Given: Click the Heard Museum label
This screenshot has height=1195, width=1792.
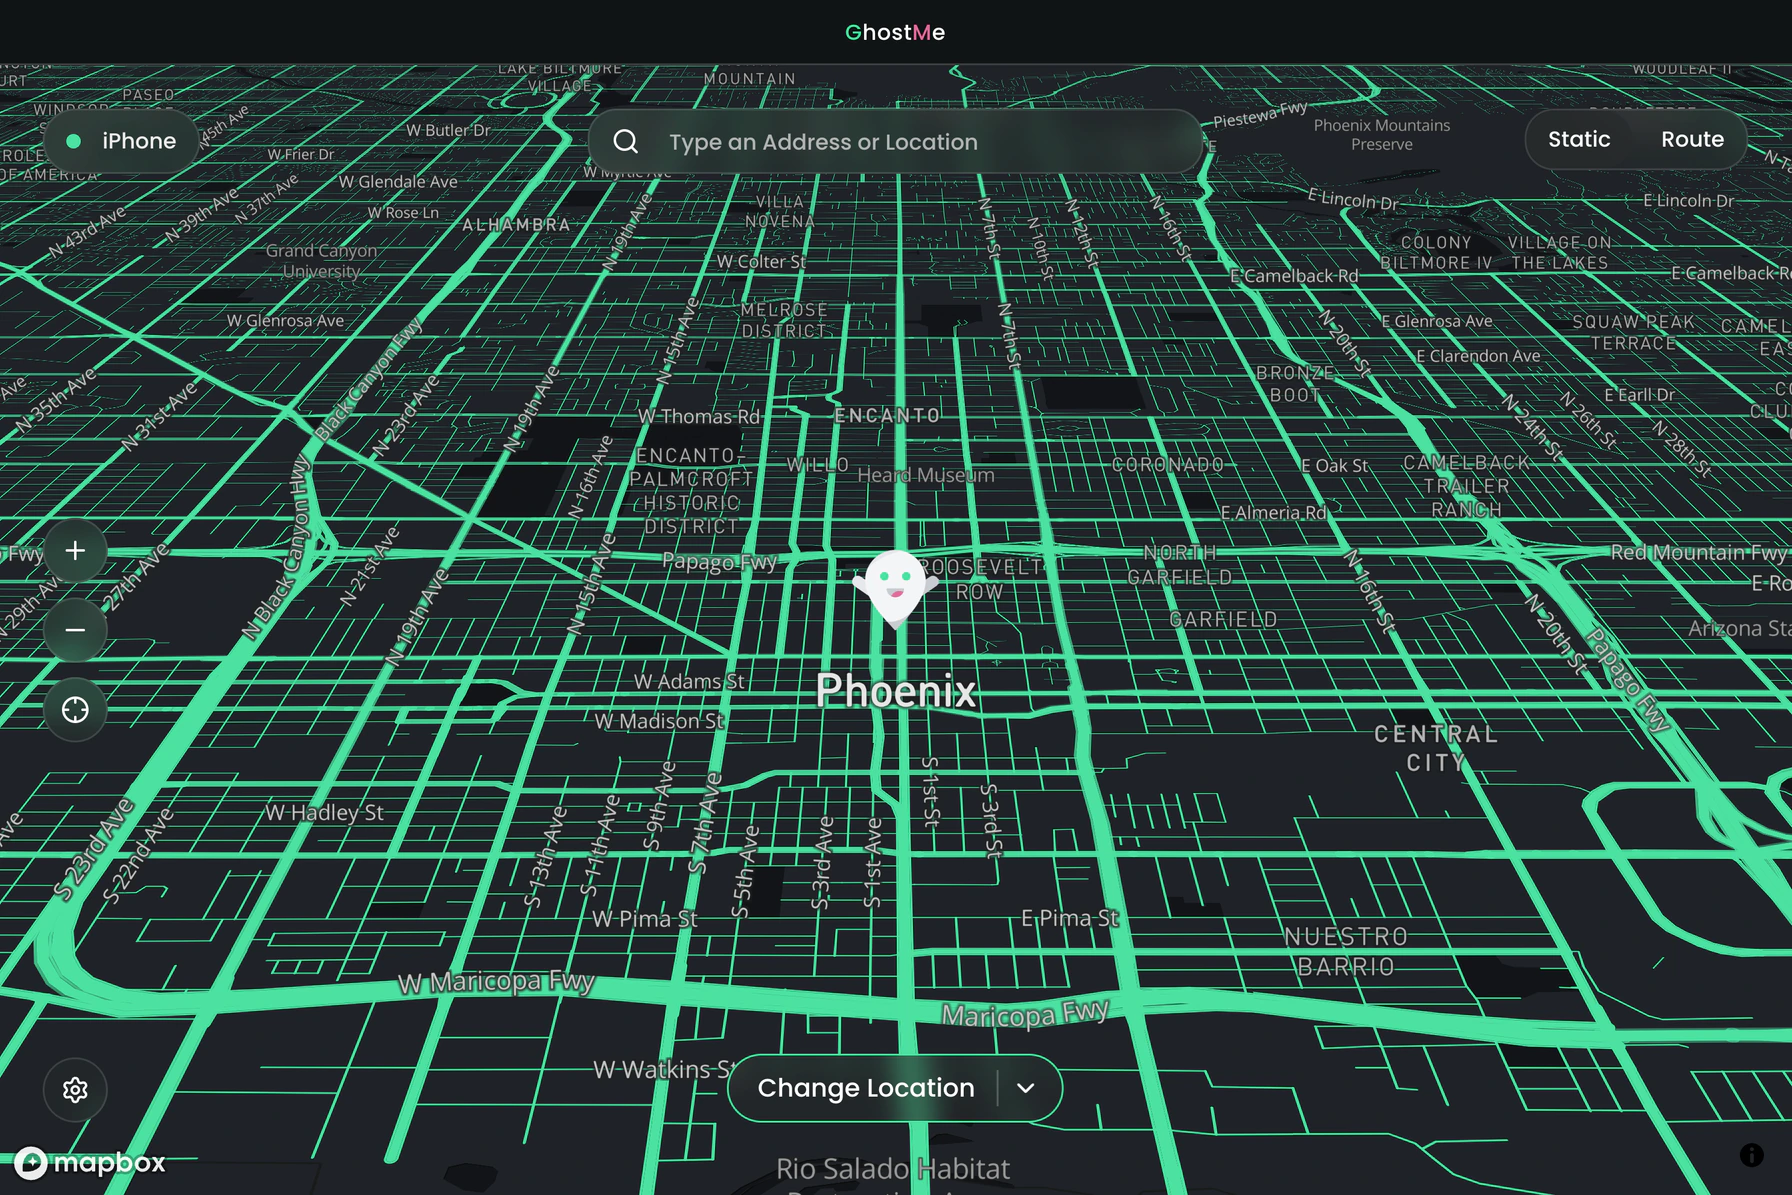Looking at the screenshot, I should [926, 476].
